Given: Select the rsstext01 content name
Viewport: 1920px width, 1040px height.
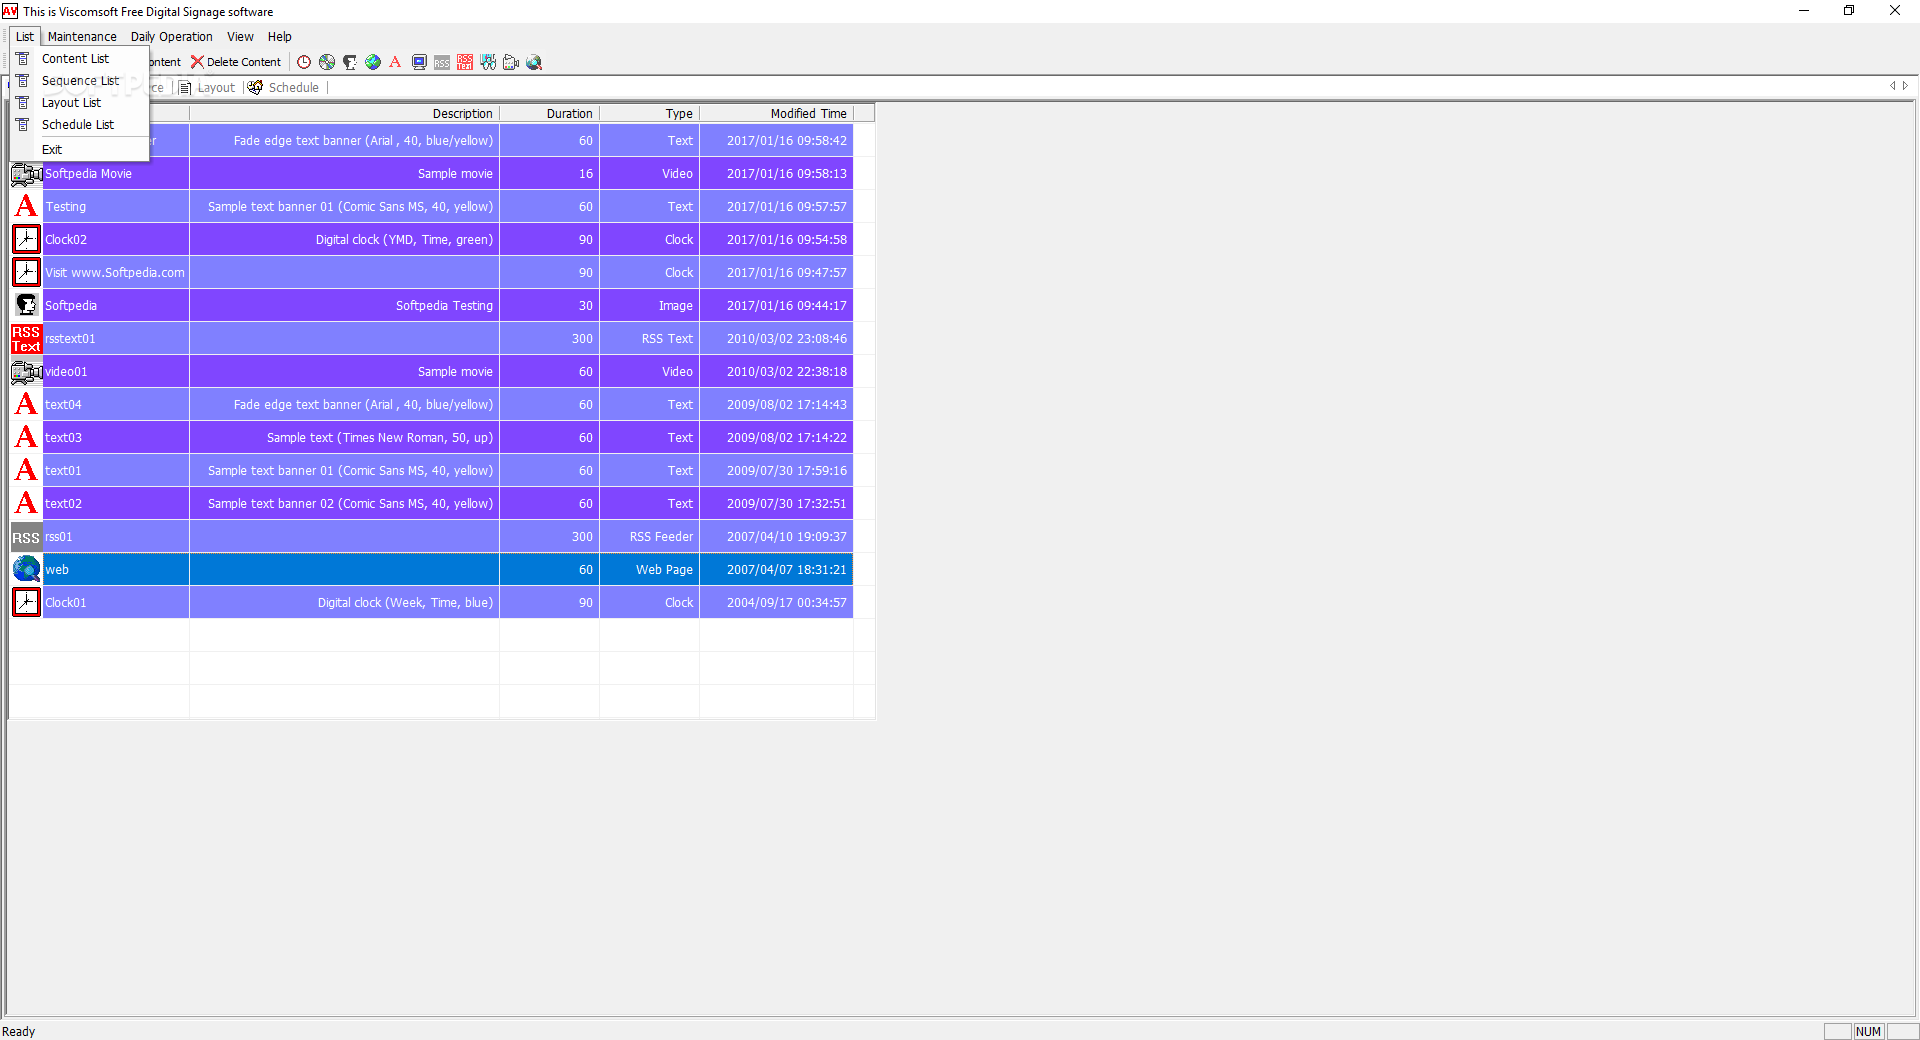Looking at the screenshot, I should [x=116, y=339].
